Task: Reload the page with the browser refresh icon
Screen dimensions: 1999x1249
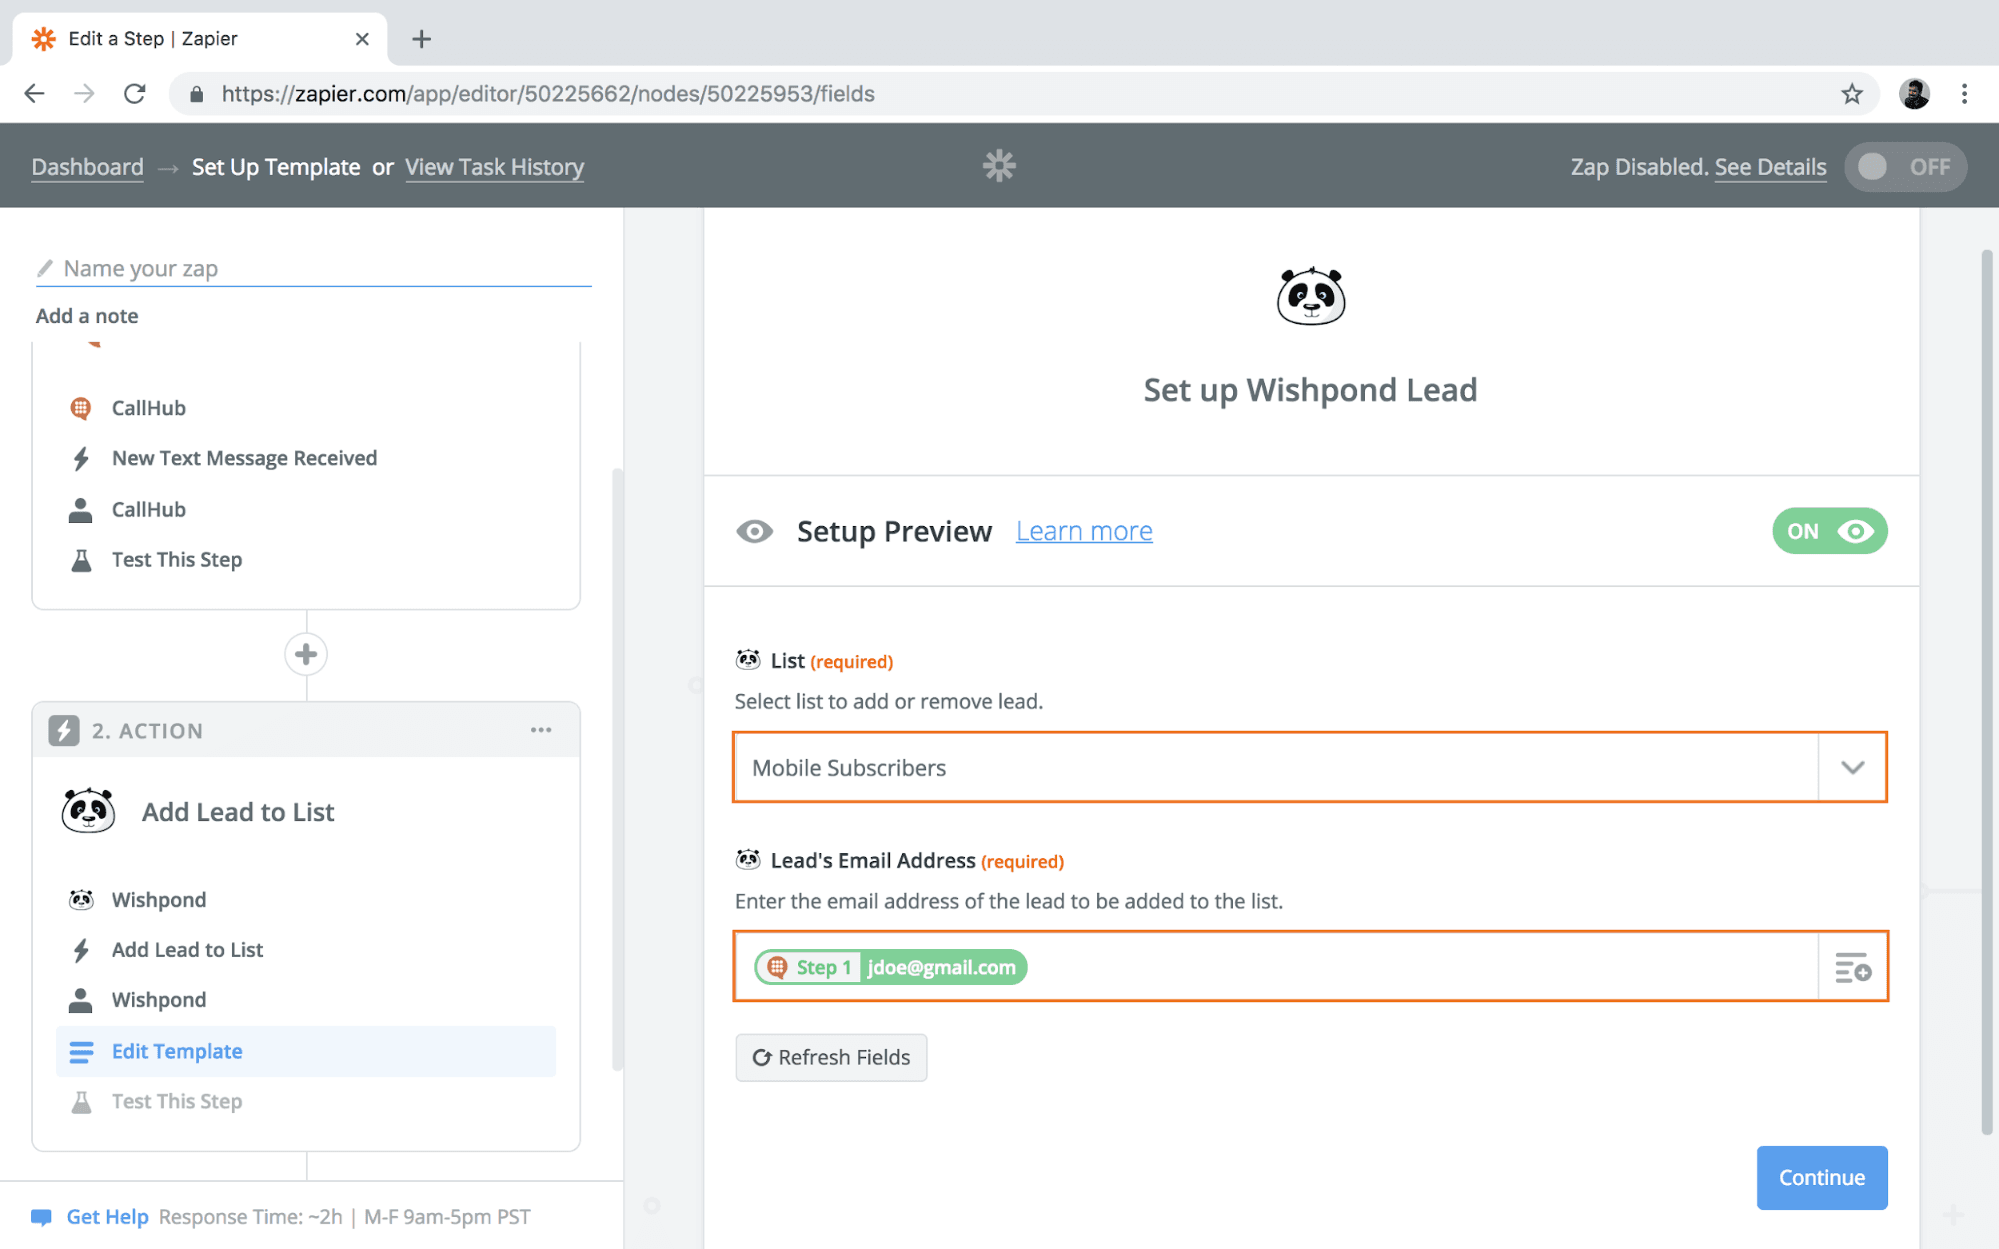Action: (135, 94)
